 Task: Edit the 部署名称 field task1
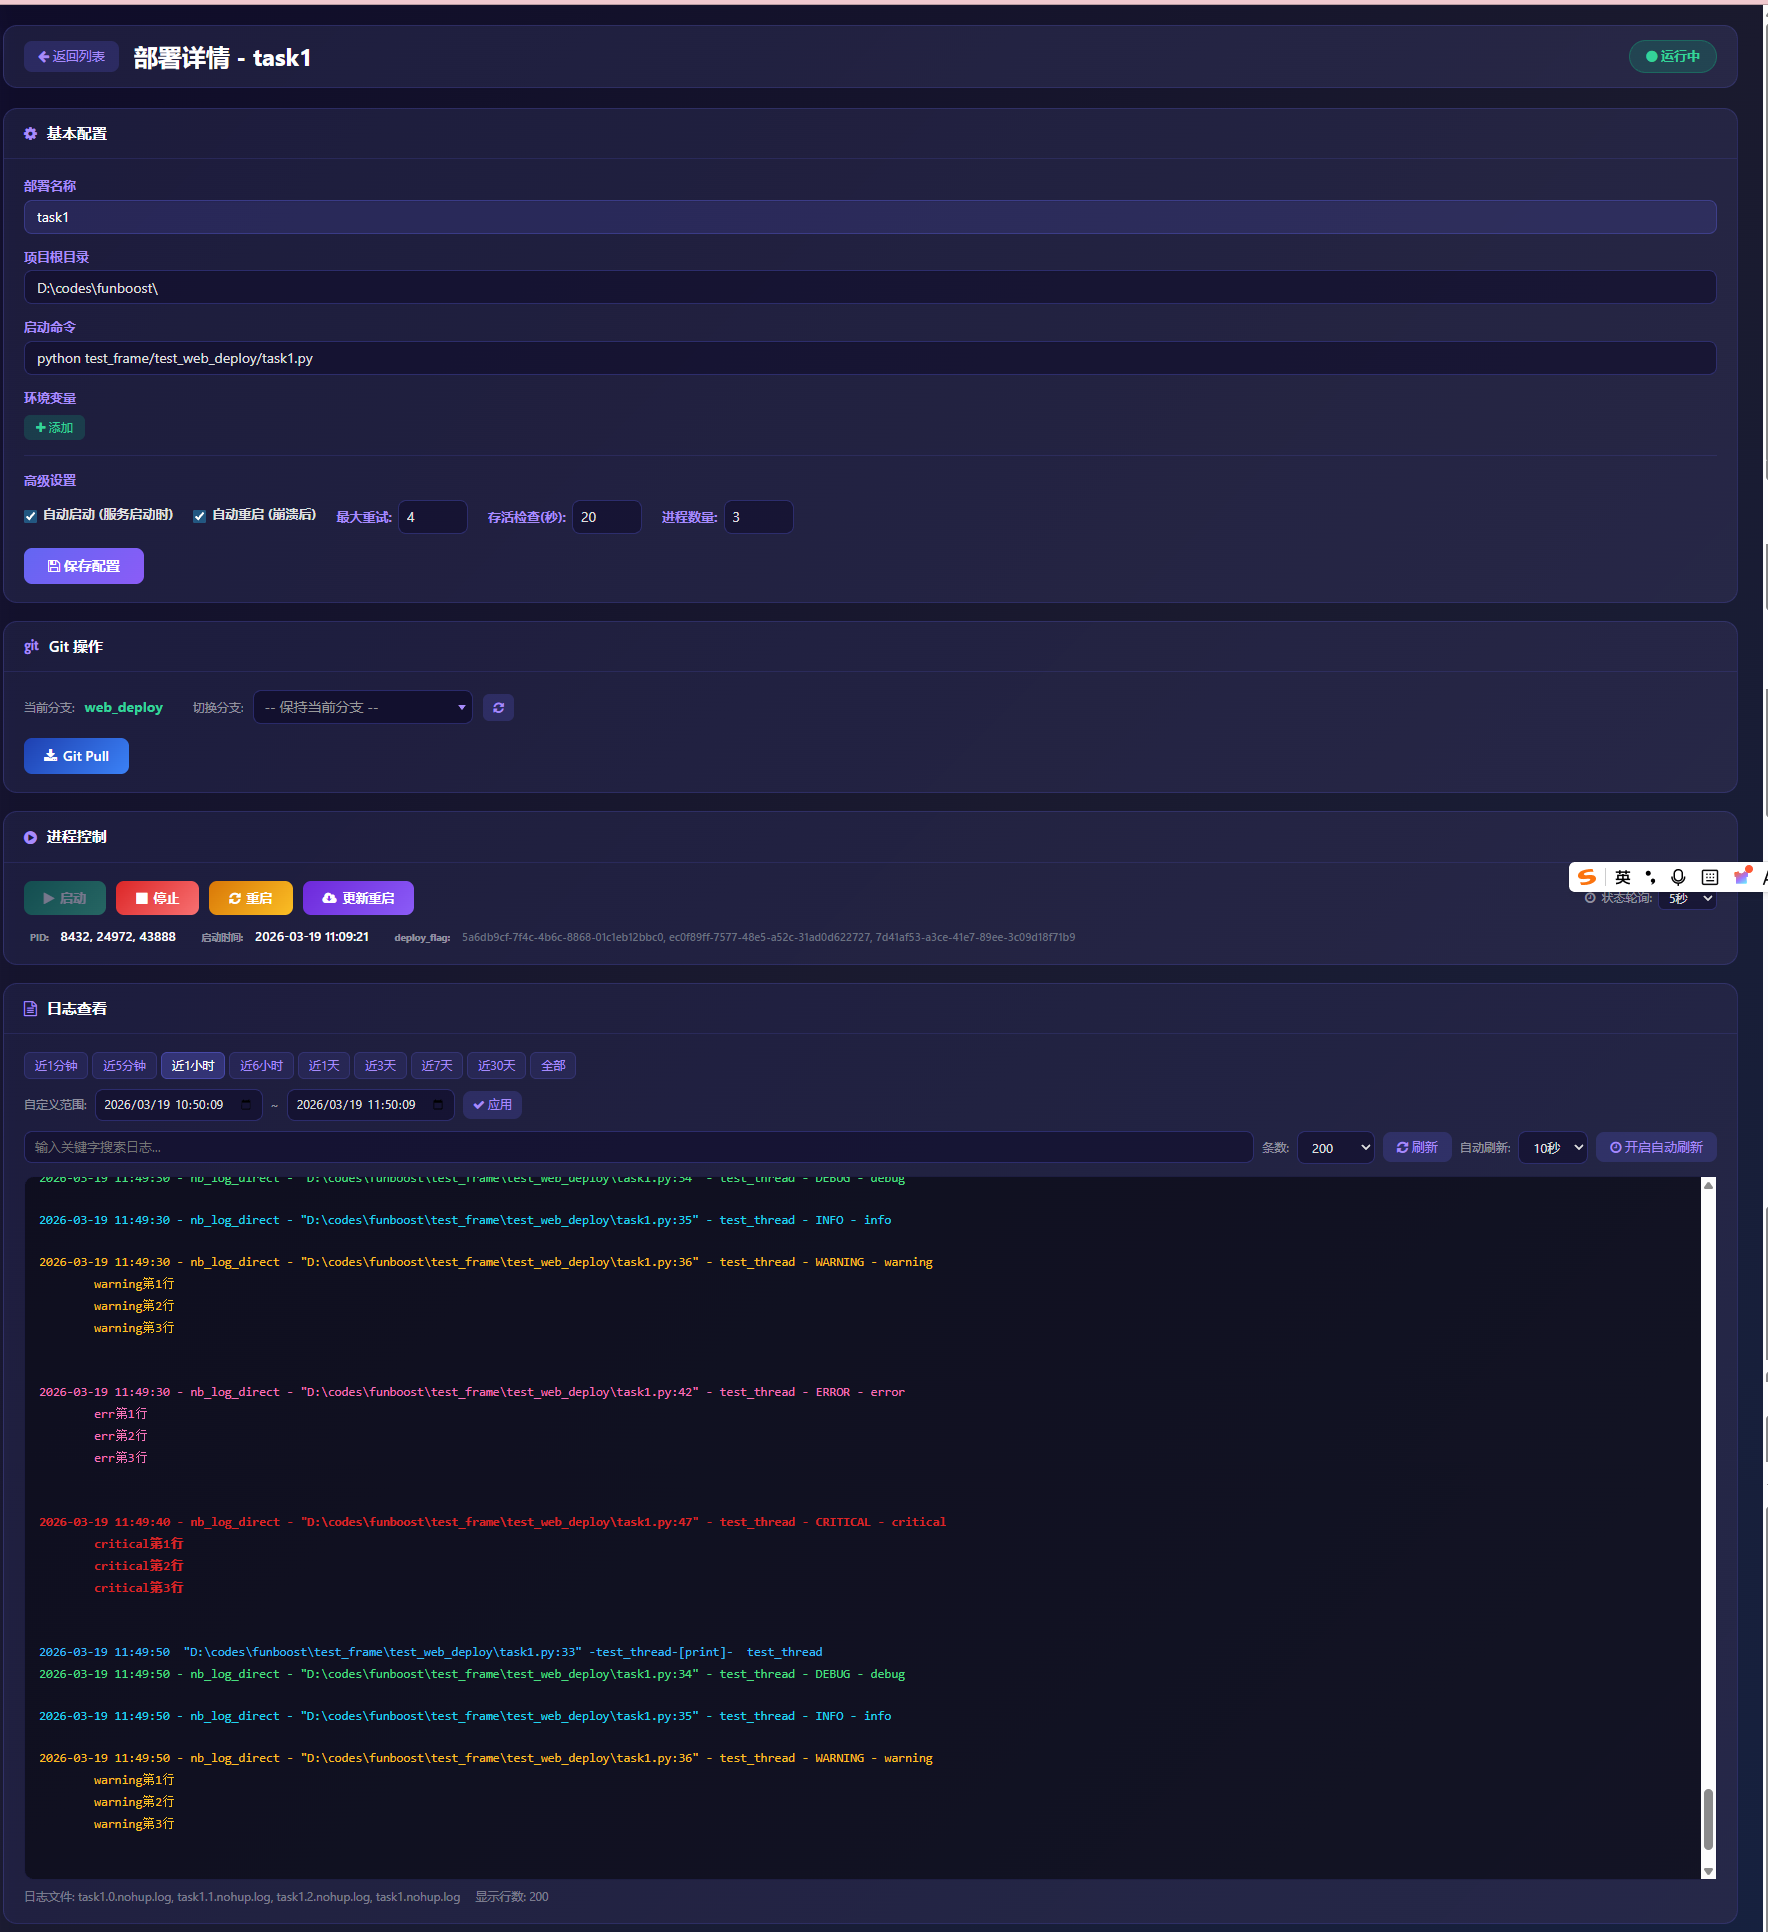click(870, 217)
